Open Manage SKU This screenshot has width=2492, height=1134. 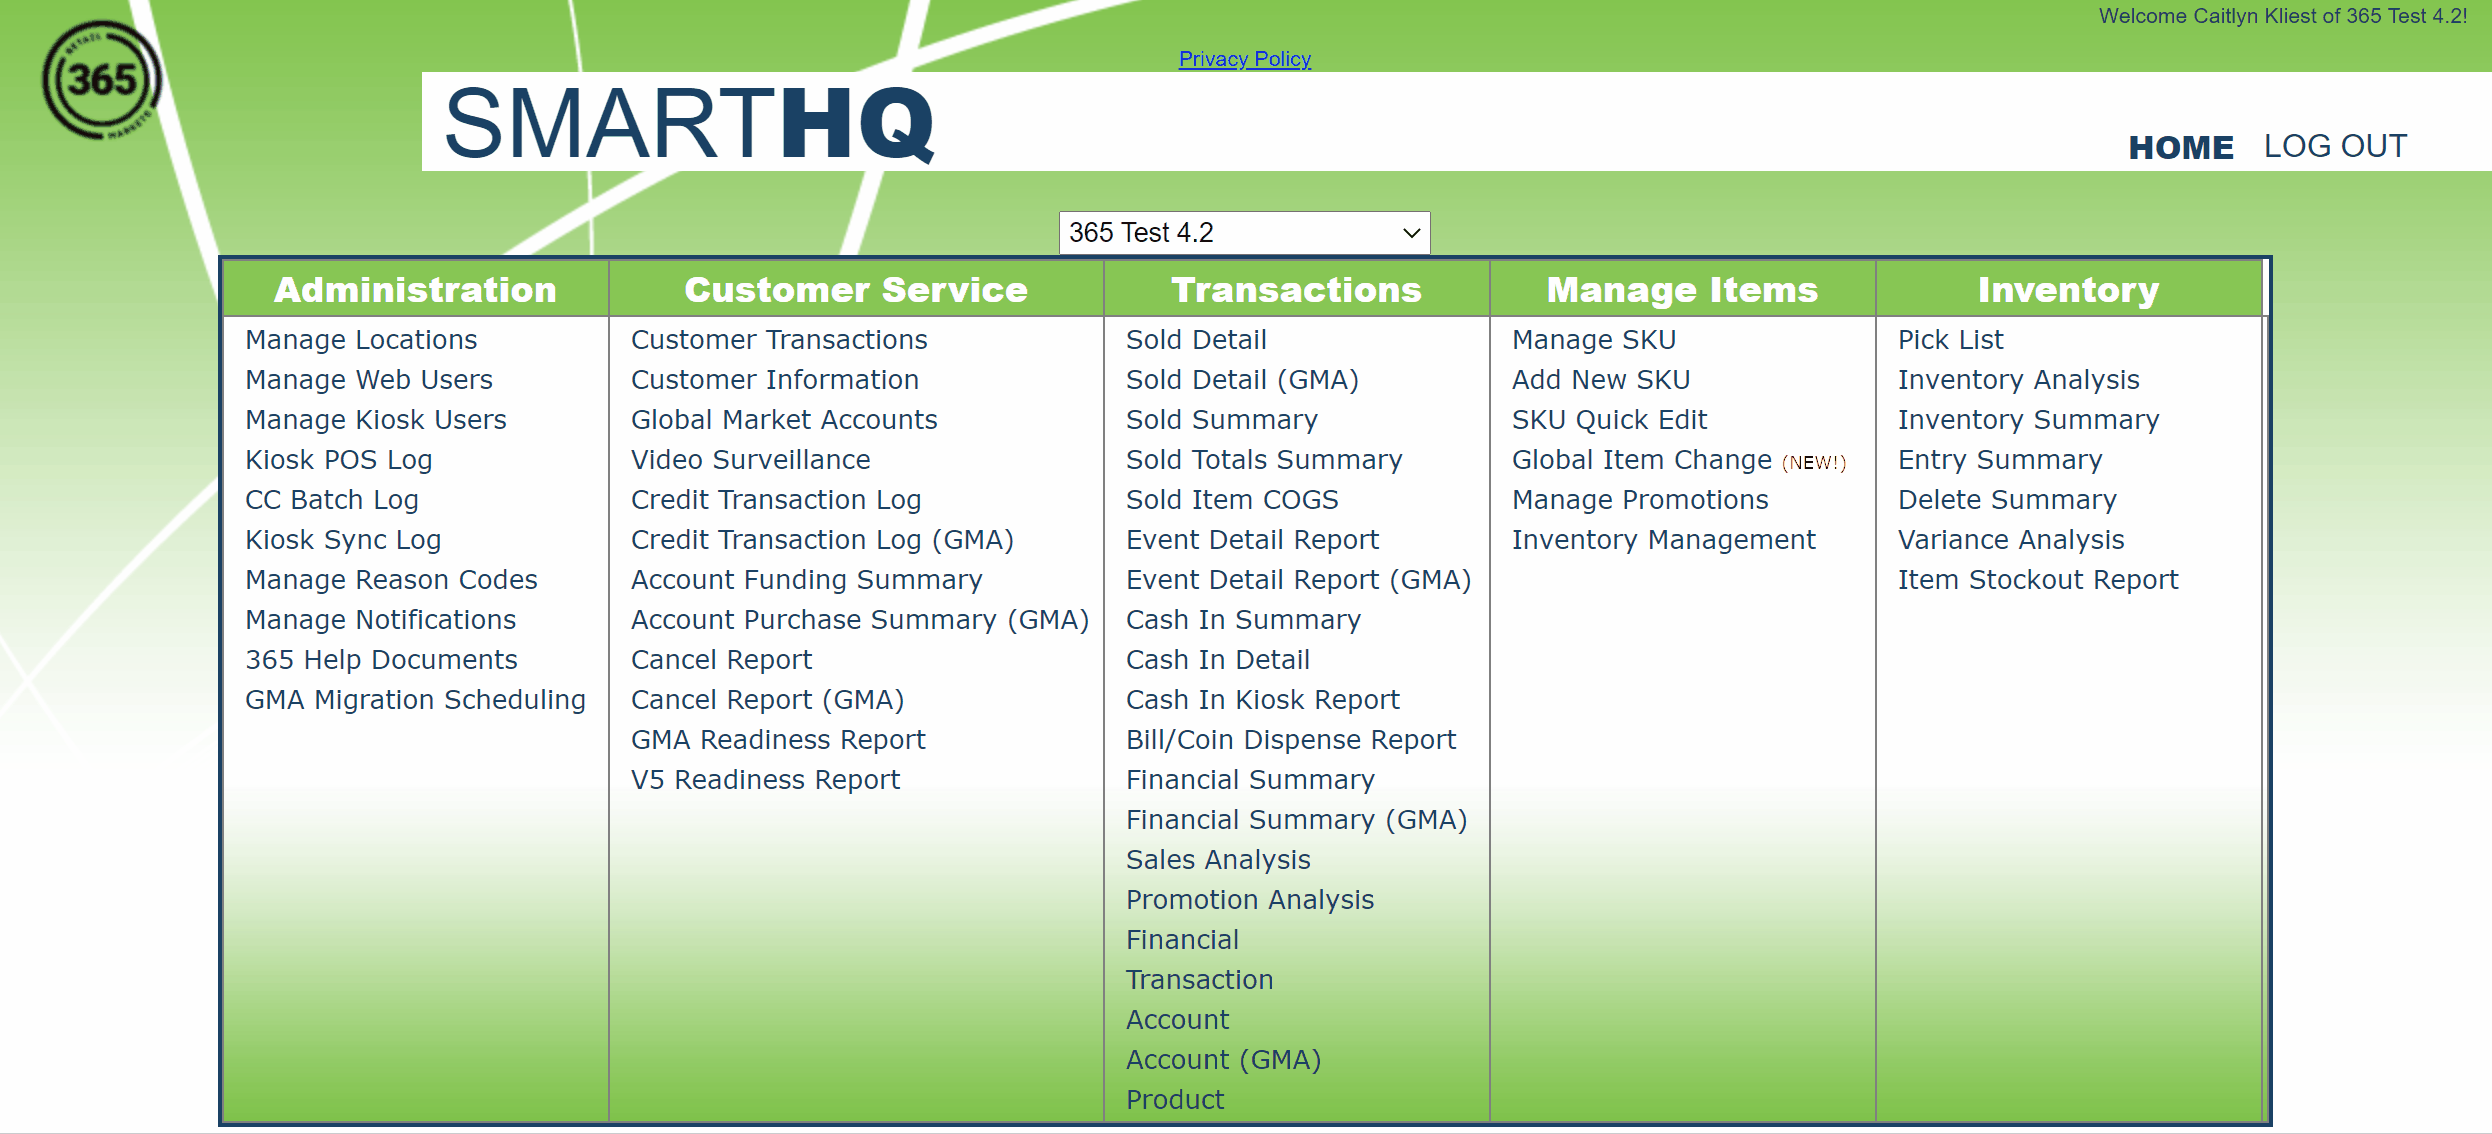[x=1594, y=340]
